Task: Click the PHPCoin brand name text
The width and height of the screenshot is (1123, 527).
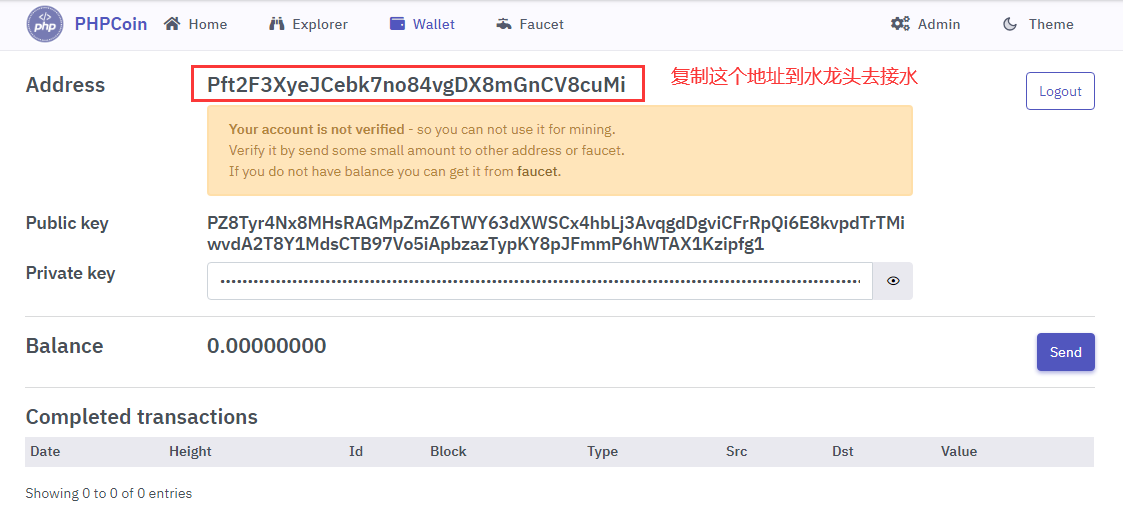Action: pyautogui.click(x=110, y=24)
